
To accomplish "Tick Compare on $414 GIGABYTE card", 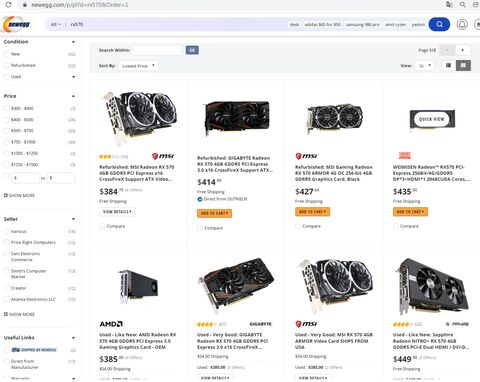I will (200, 228).
